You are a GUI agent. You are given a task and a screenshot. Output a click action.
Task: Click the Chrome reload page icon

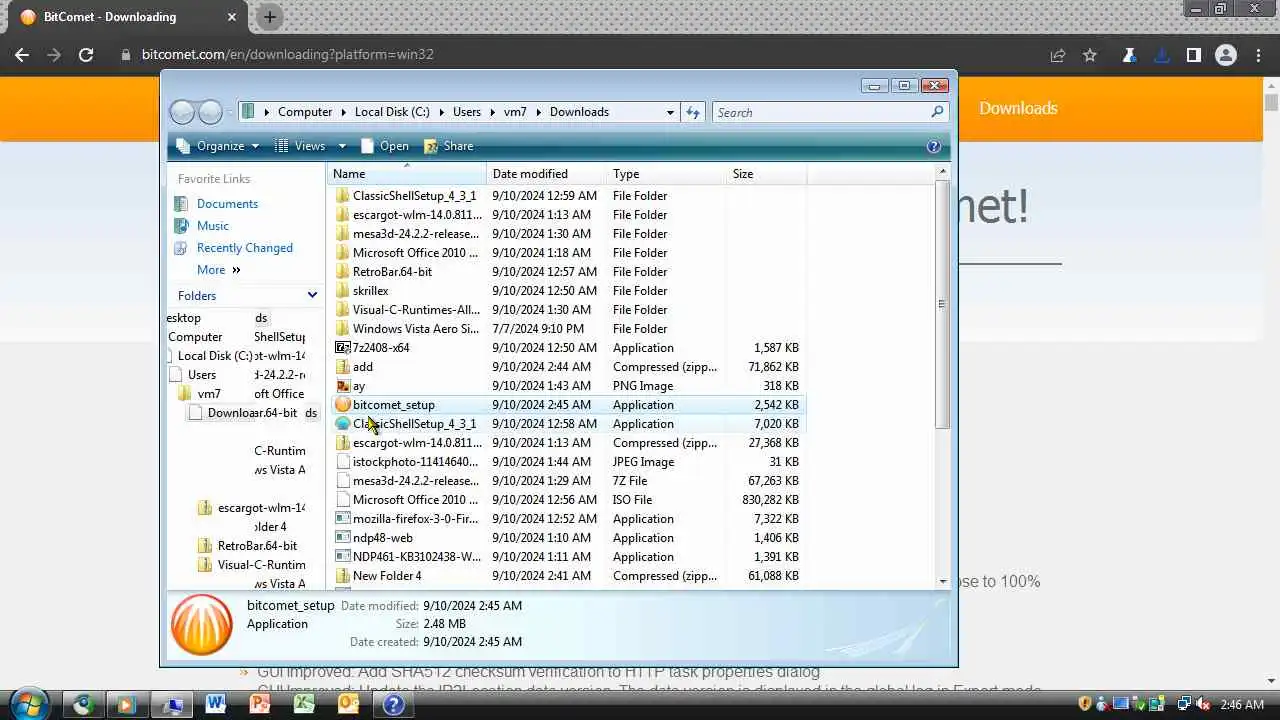pyautogui.click(x=86, y=55)
